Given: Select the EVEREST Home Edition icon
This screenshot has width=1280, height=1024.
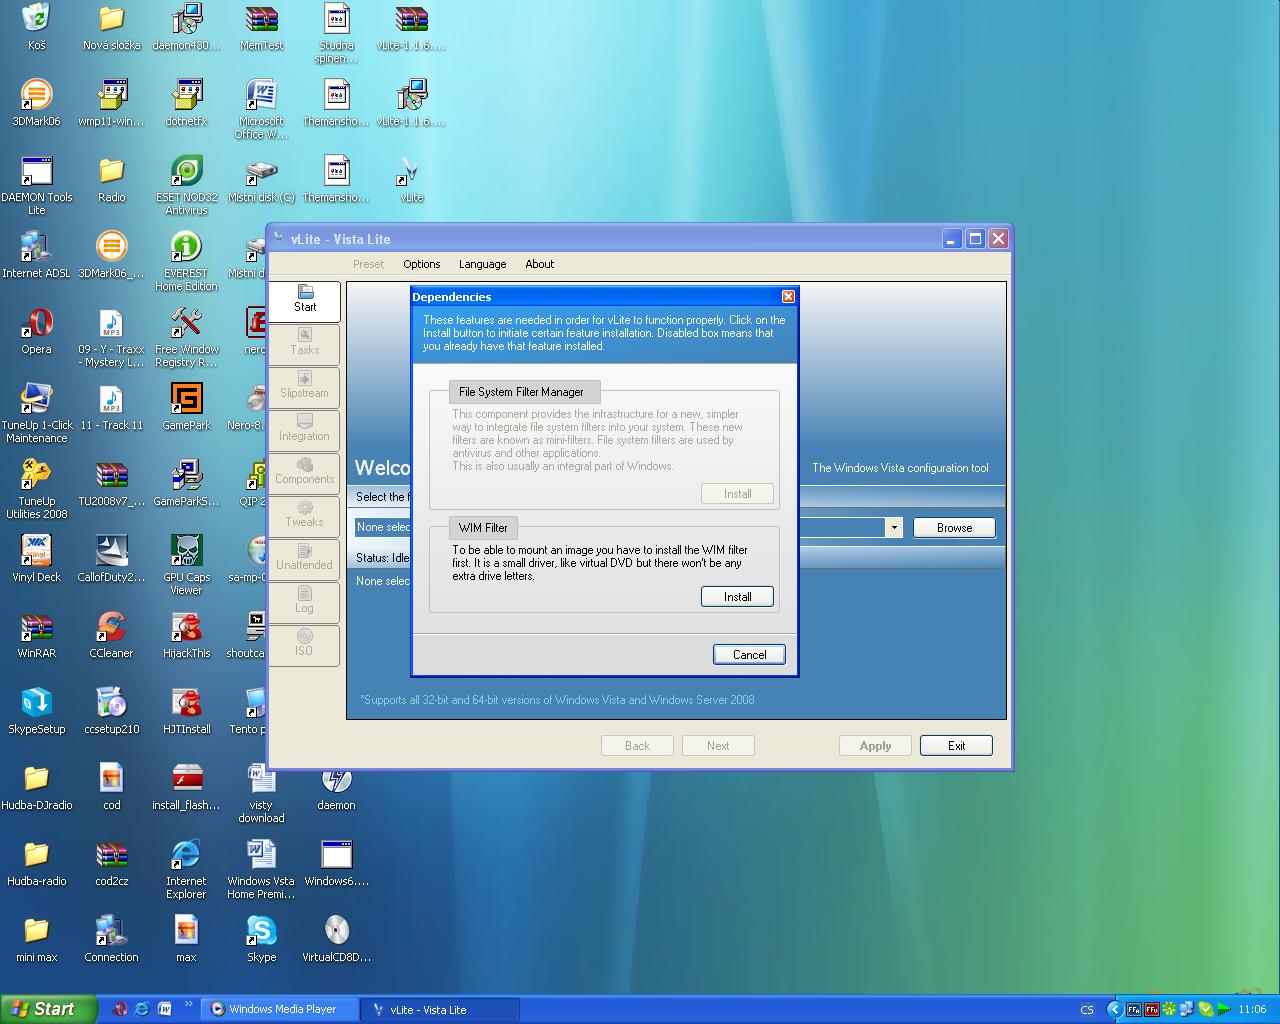Looking at the screenshot, I should pos(187,261).
